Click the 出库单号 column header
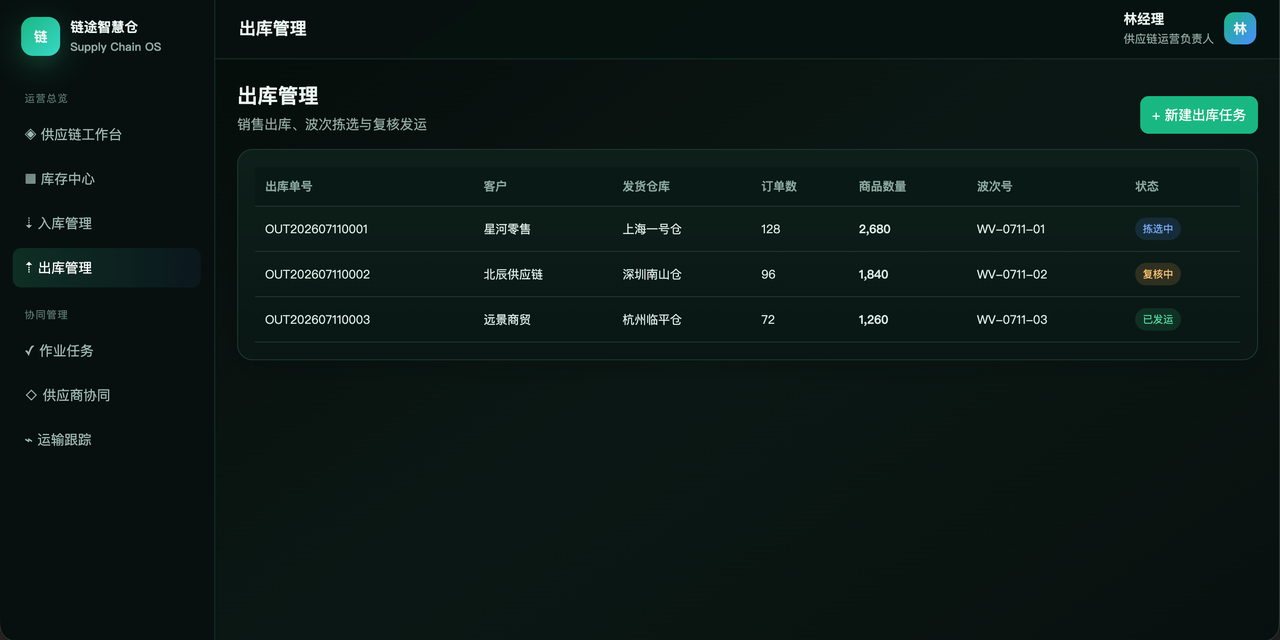The height and width of the screenshot is (640, 1280). (289, 187)
